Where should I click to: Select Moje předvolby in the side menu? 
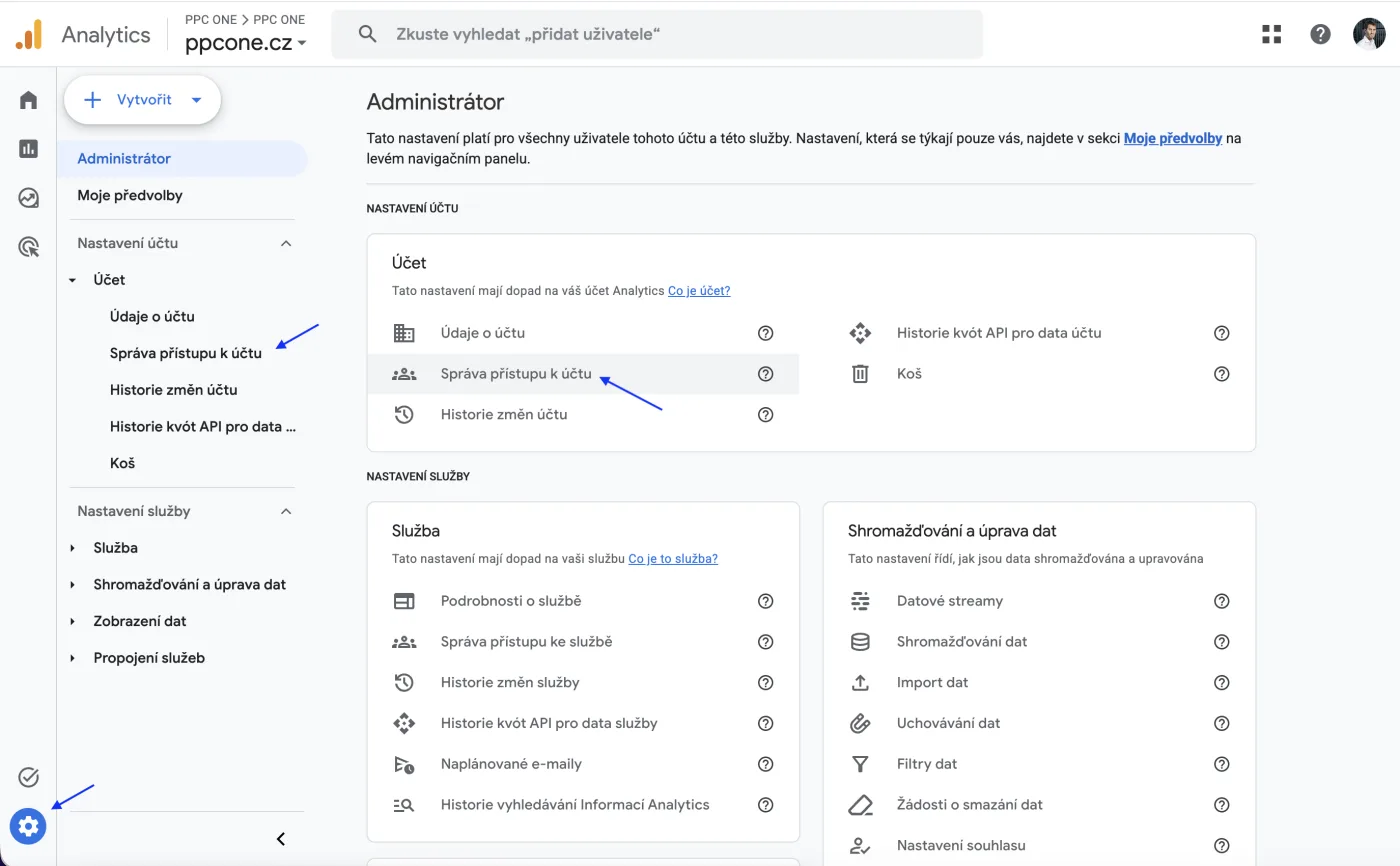tap(130, 195)
